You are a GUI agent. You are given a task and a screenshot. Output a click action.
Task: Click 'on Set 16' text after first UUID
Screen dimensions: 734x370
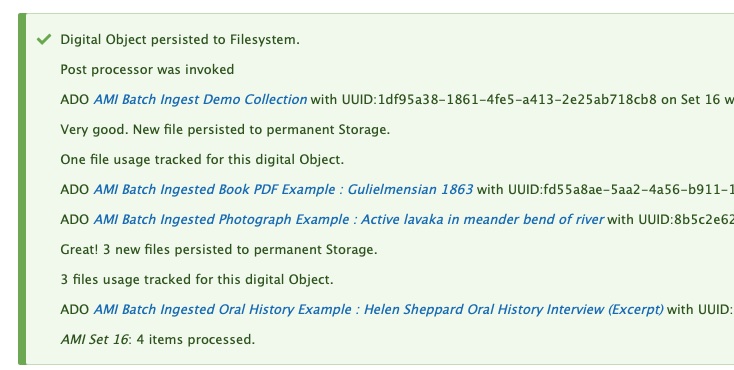pos(690,99)
